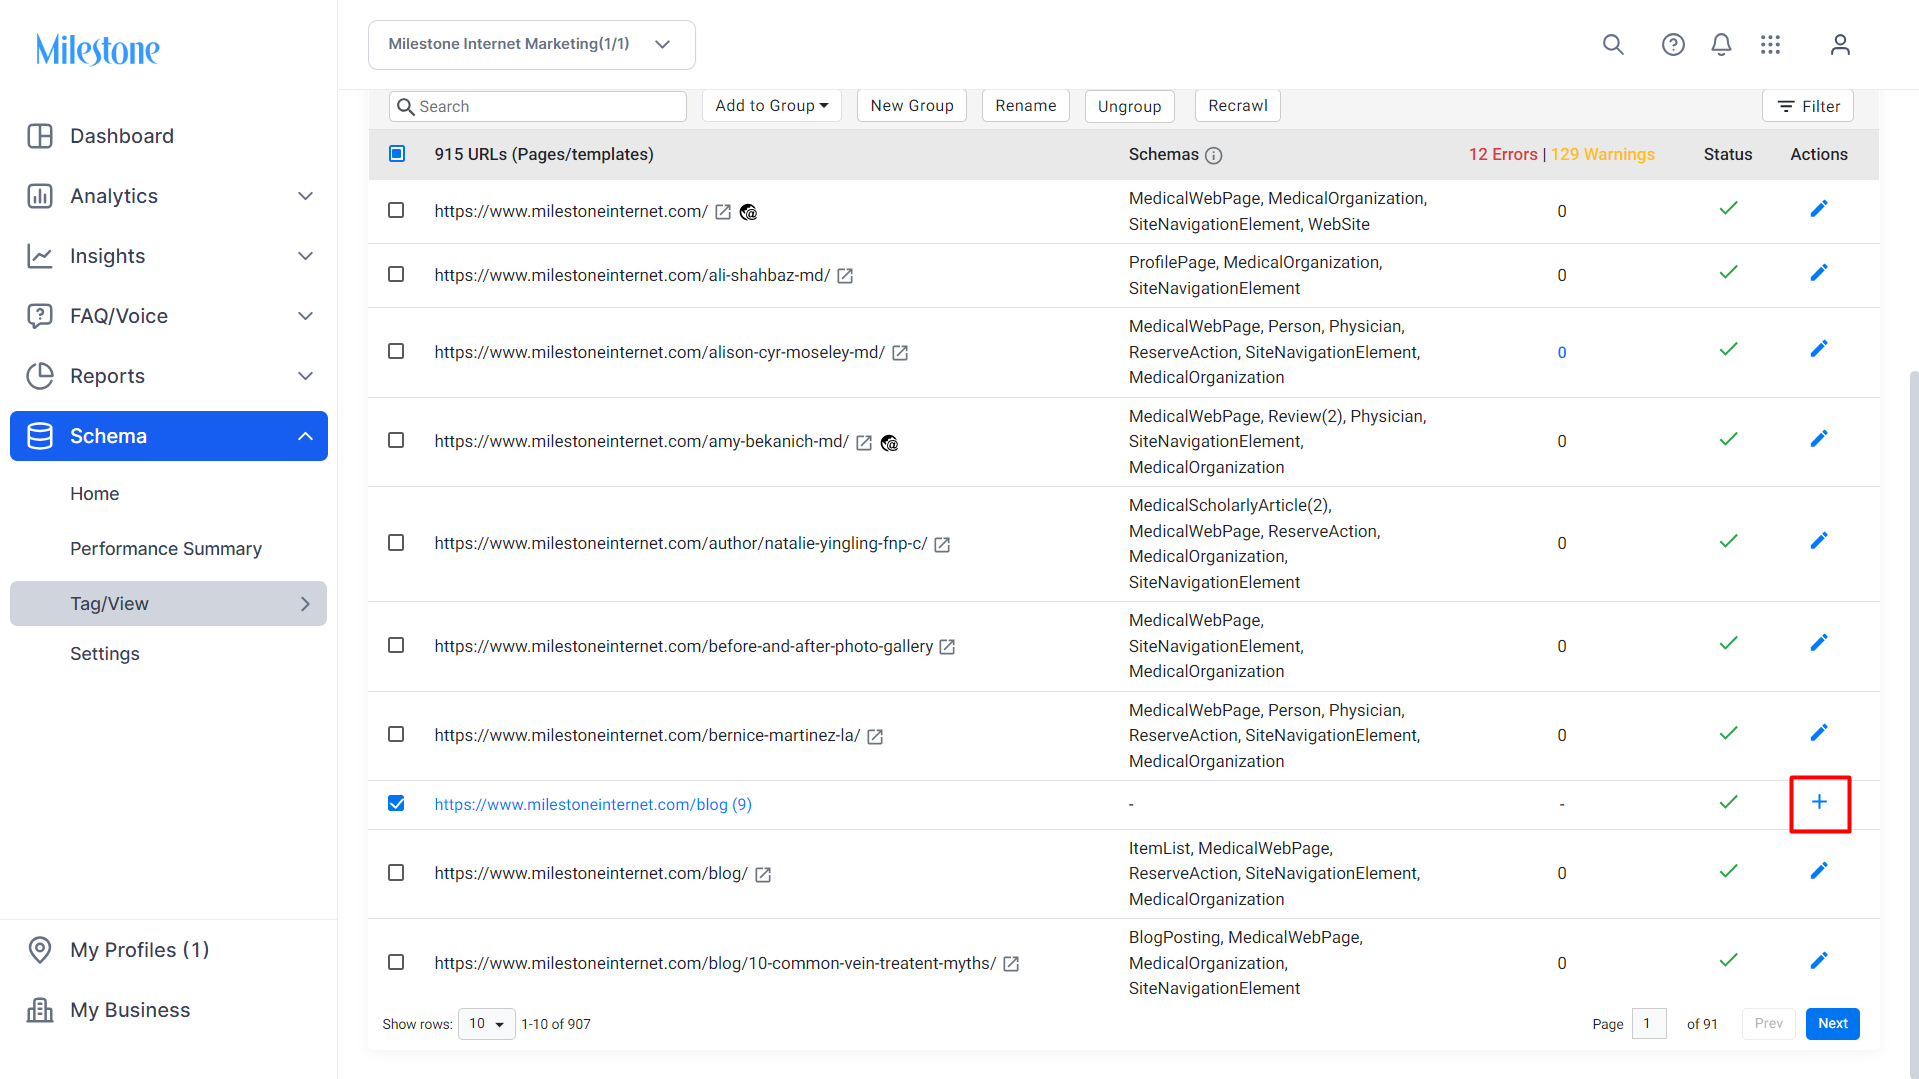Open amy-bekanich-md external link icon

pyautogui.click(x=864, y=442)
